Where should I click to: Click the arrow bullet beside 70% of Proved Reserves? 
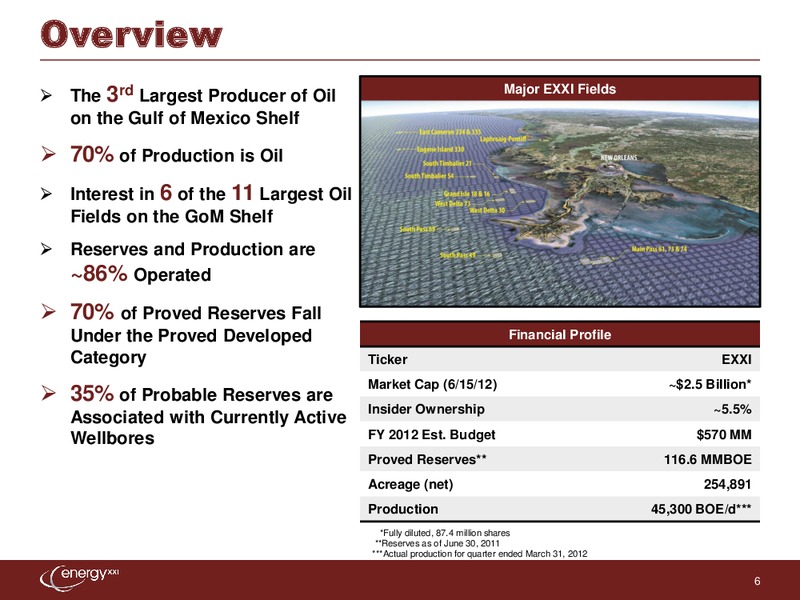(x=48, y=311)
